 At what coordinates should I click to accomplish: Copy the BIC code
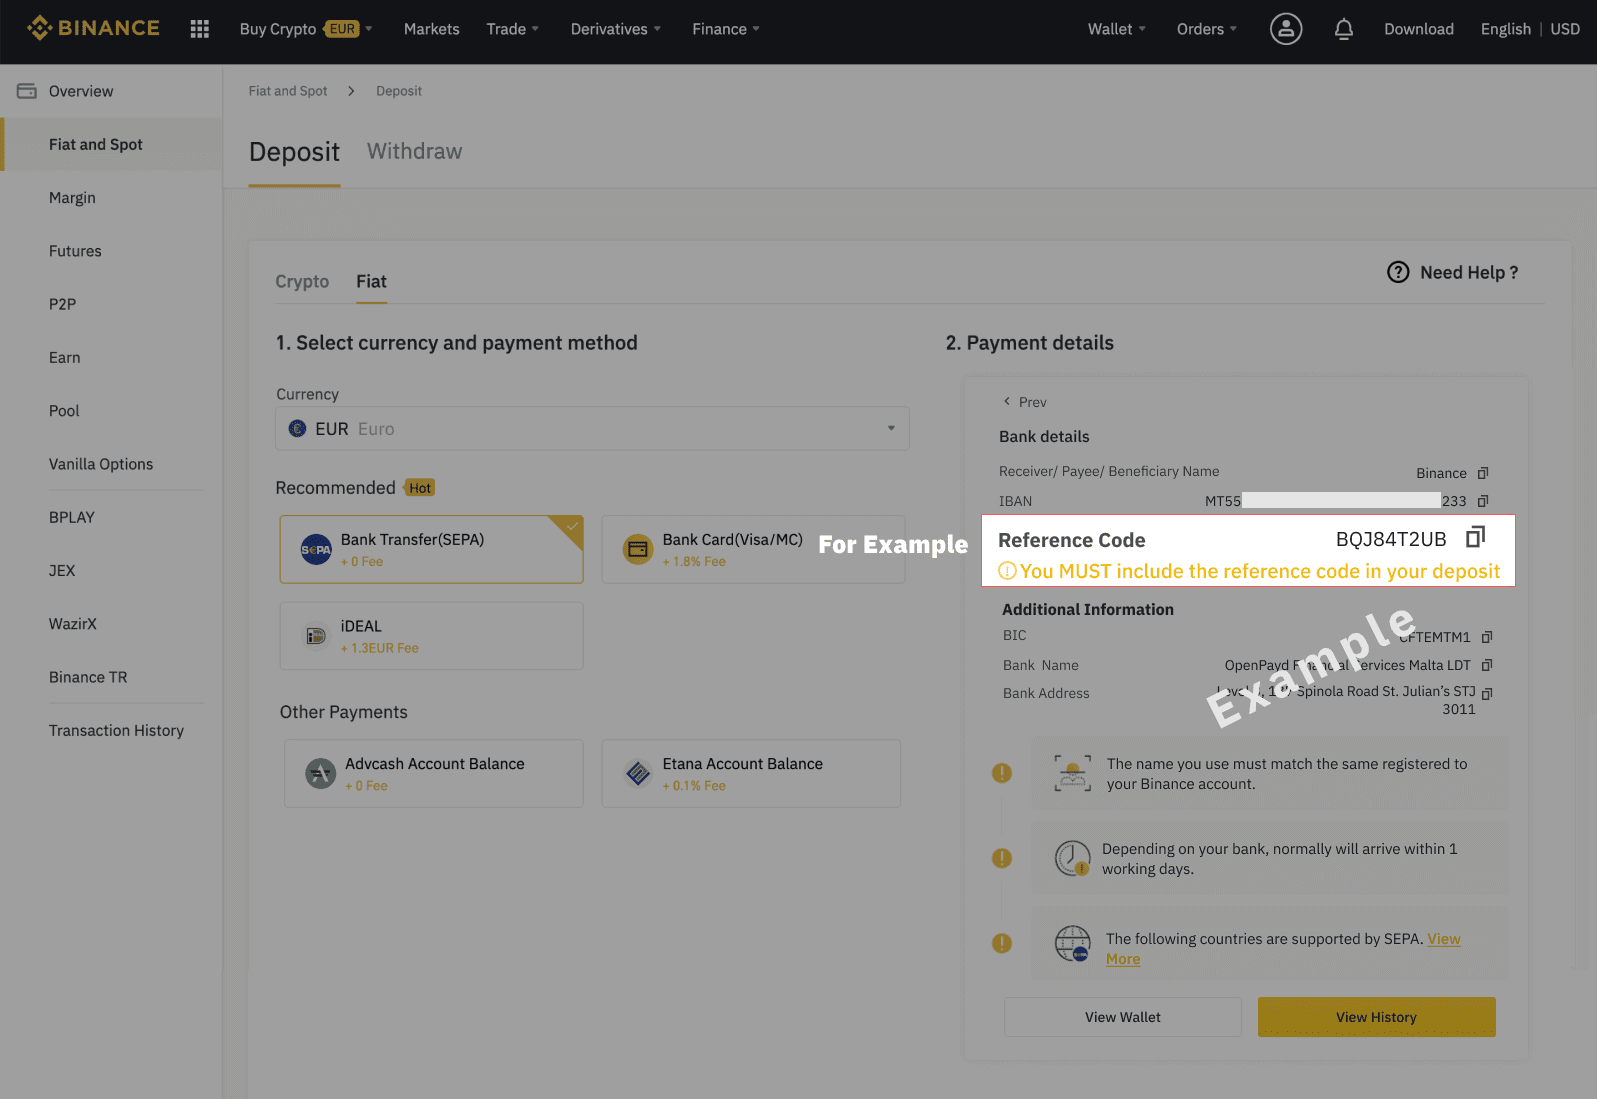[x=1487, y=637]
